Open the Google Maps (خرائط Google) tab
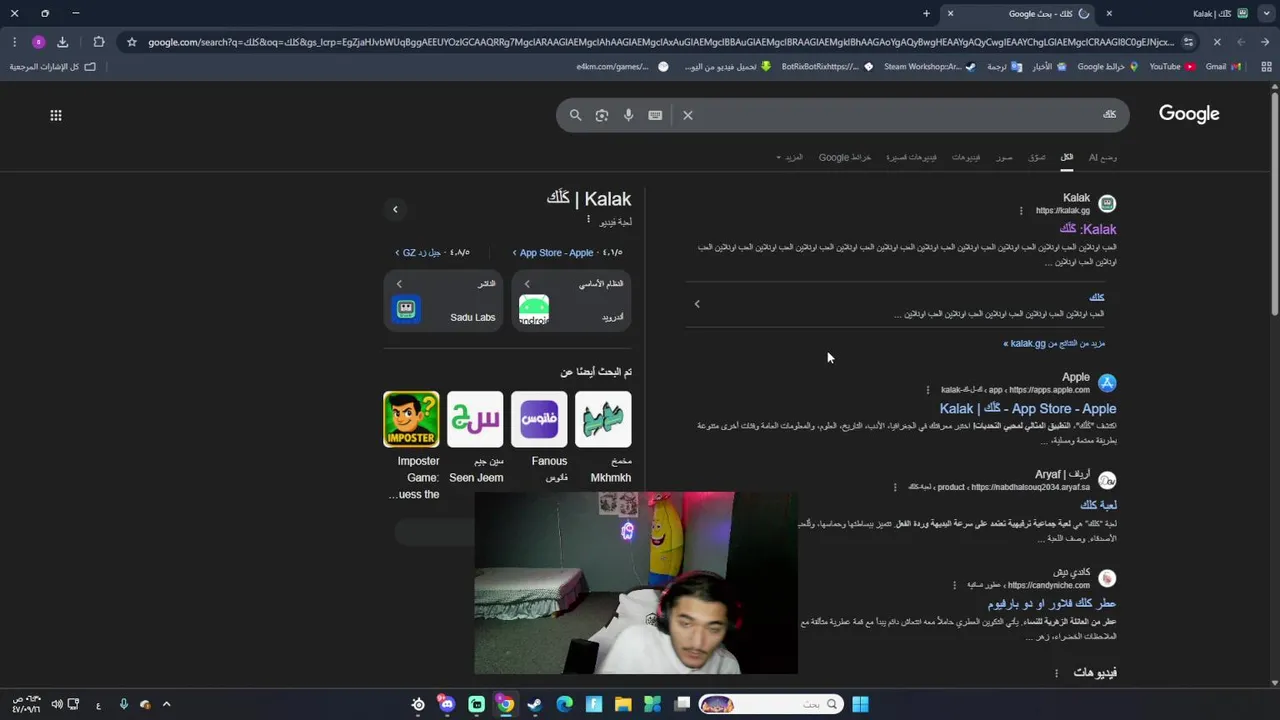The width and height of the screenshot is (1280, 720). (845, 157)
